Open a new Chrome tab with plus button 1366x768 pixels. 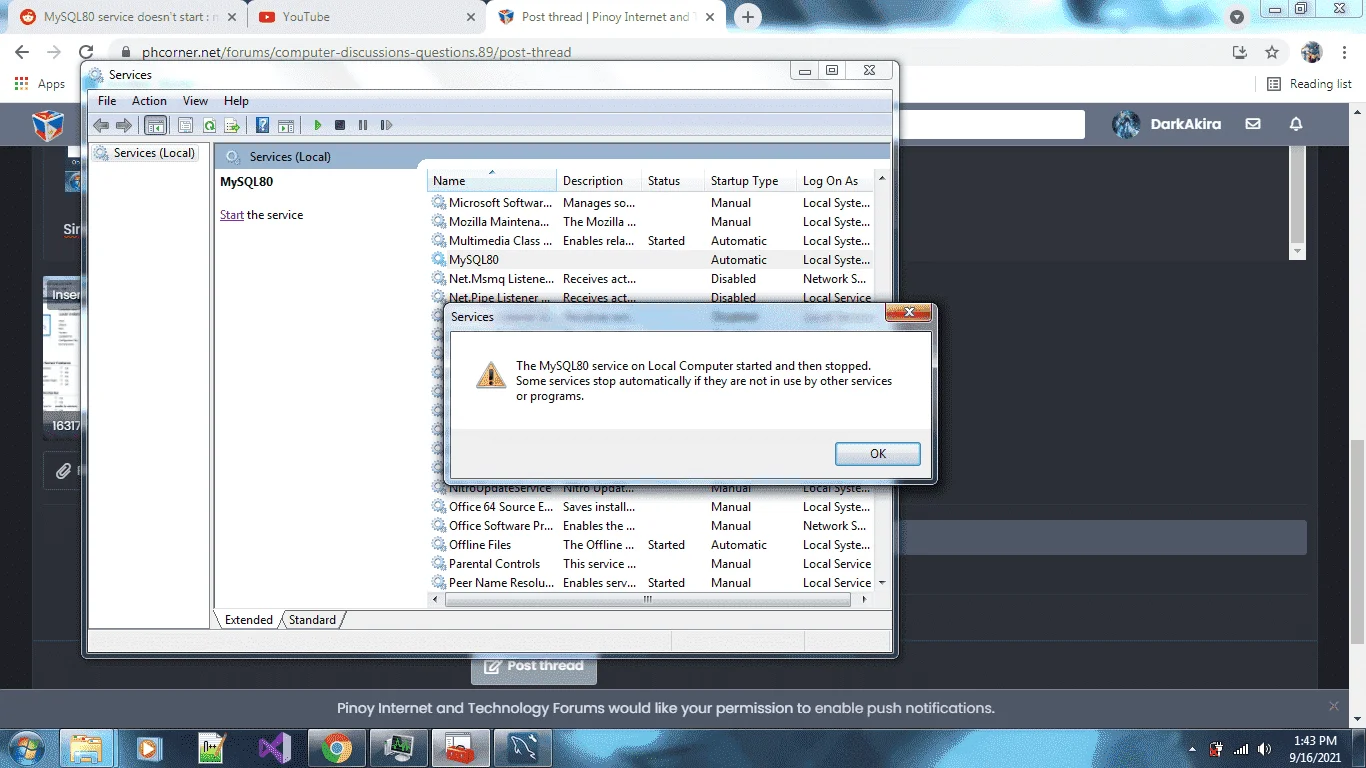point(747,17)
